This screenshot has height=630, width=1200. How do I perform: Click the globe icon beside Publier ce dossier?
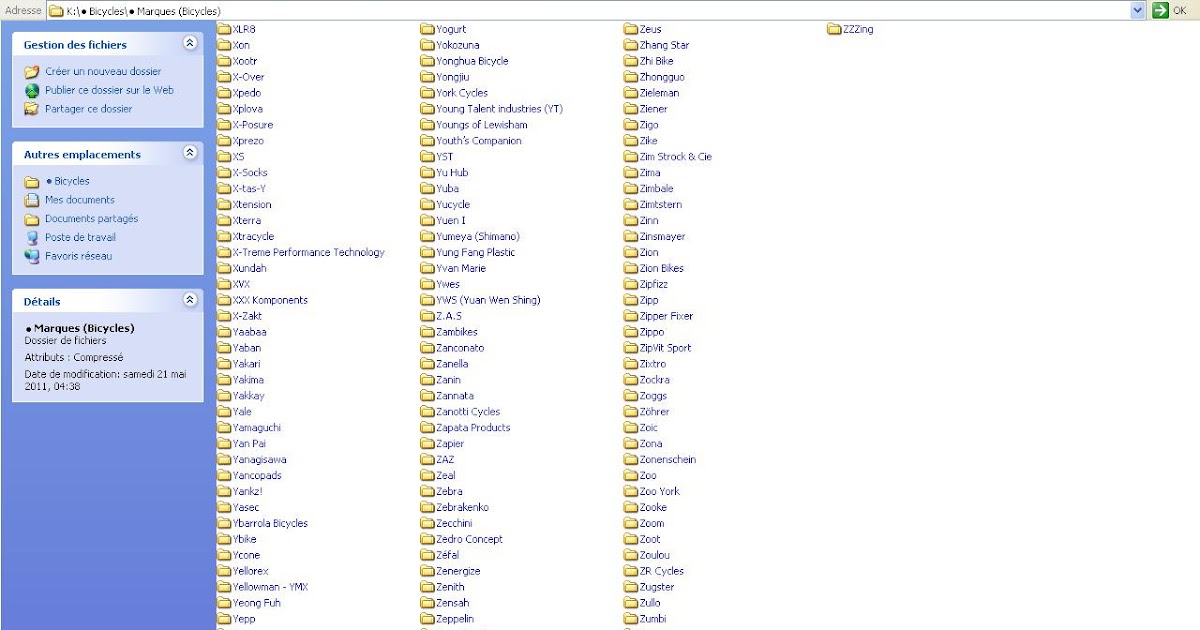32,90
